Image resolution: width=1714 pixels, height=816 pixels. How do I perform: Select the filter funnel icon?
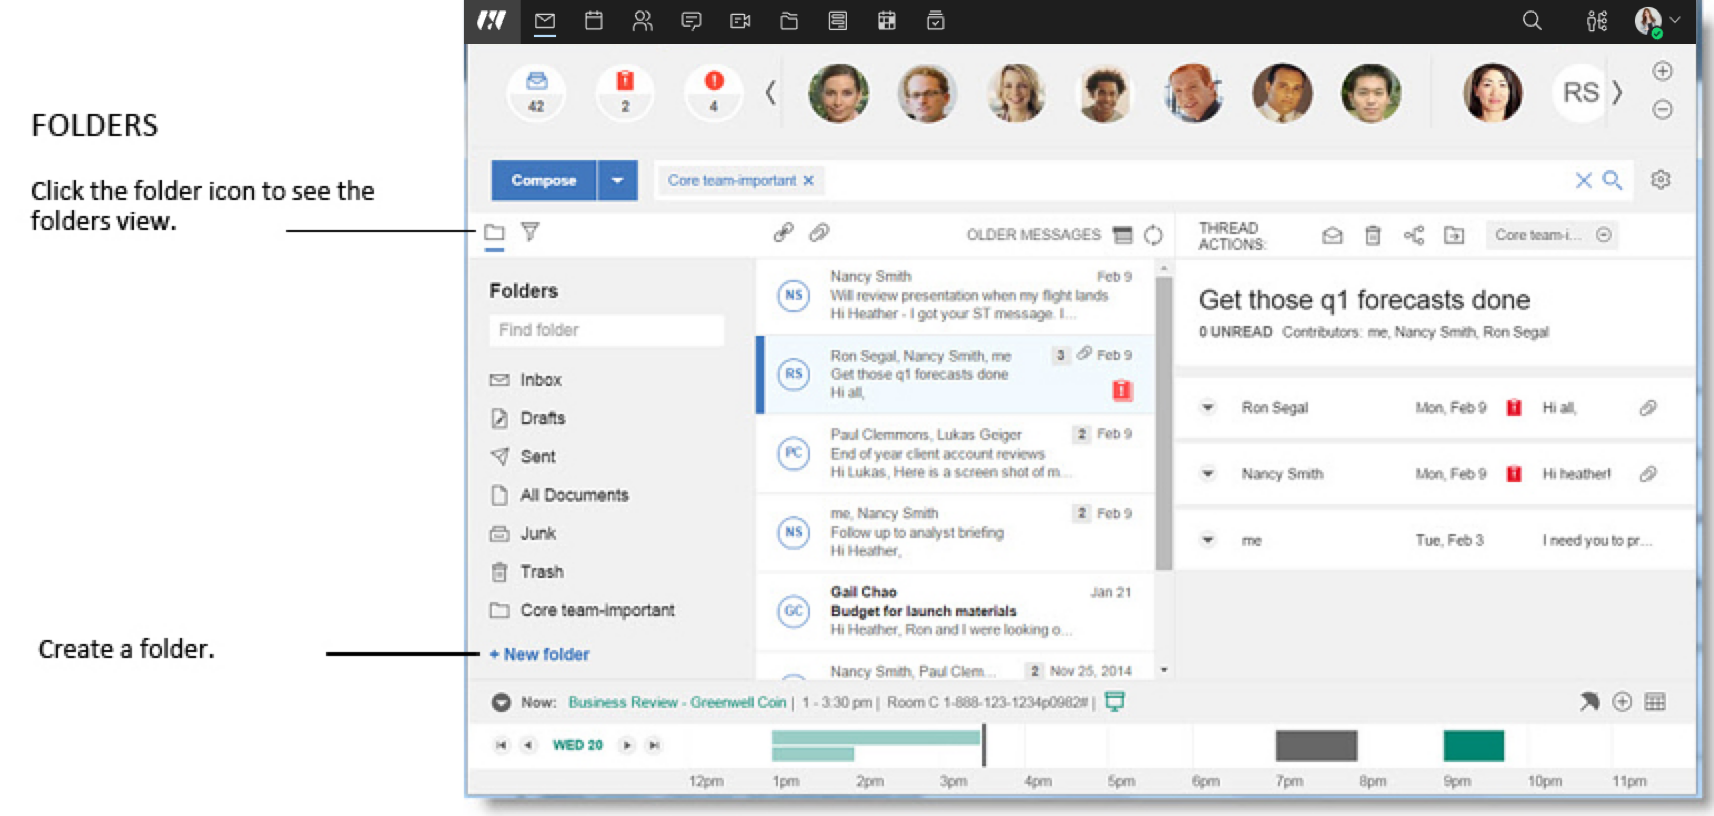[x=531, y=232]
